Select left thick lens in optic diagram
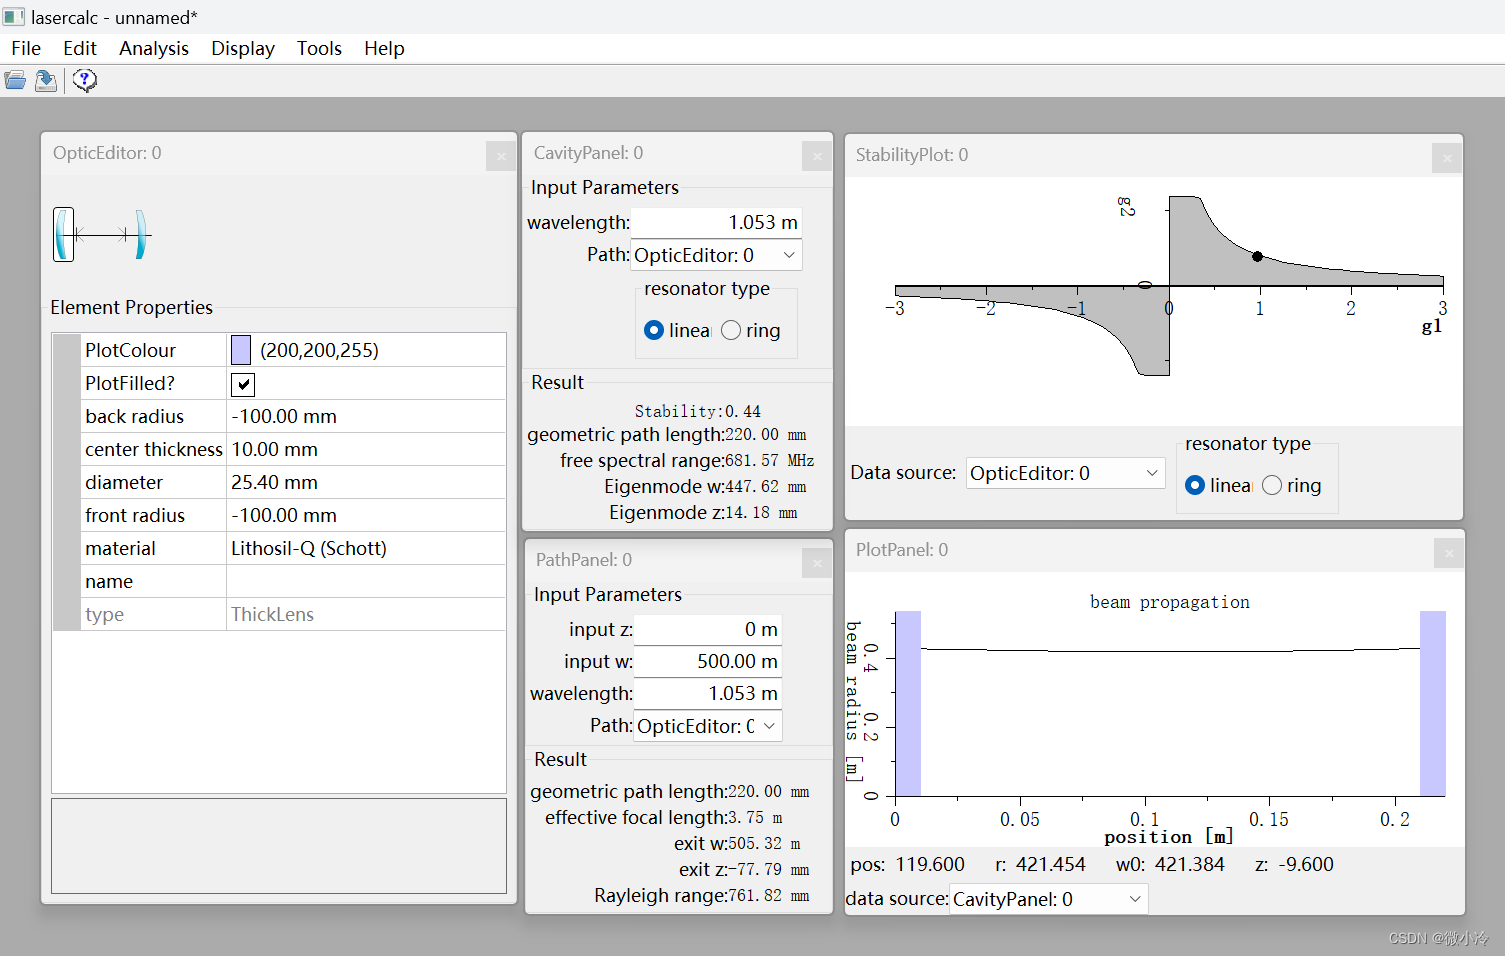1505x956 pixels. click(x=64, y=235)
